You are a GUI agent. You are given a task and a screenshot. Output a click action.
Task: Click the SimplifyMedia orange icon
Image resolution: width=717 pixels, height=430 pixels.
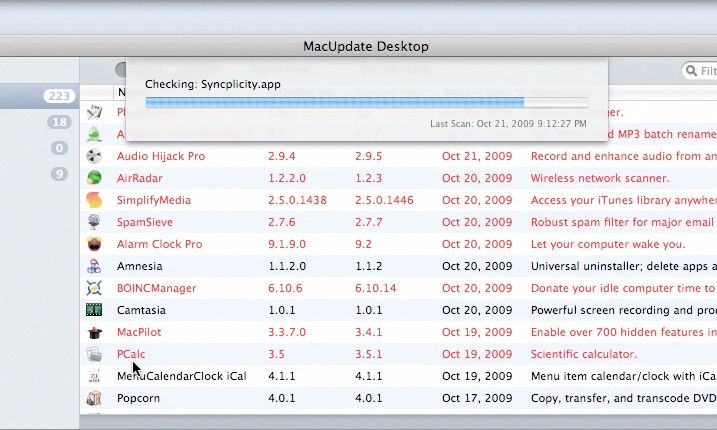[94, 200]
